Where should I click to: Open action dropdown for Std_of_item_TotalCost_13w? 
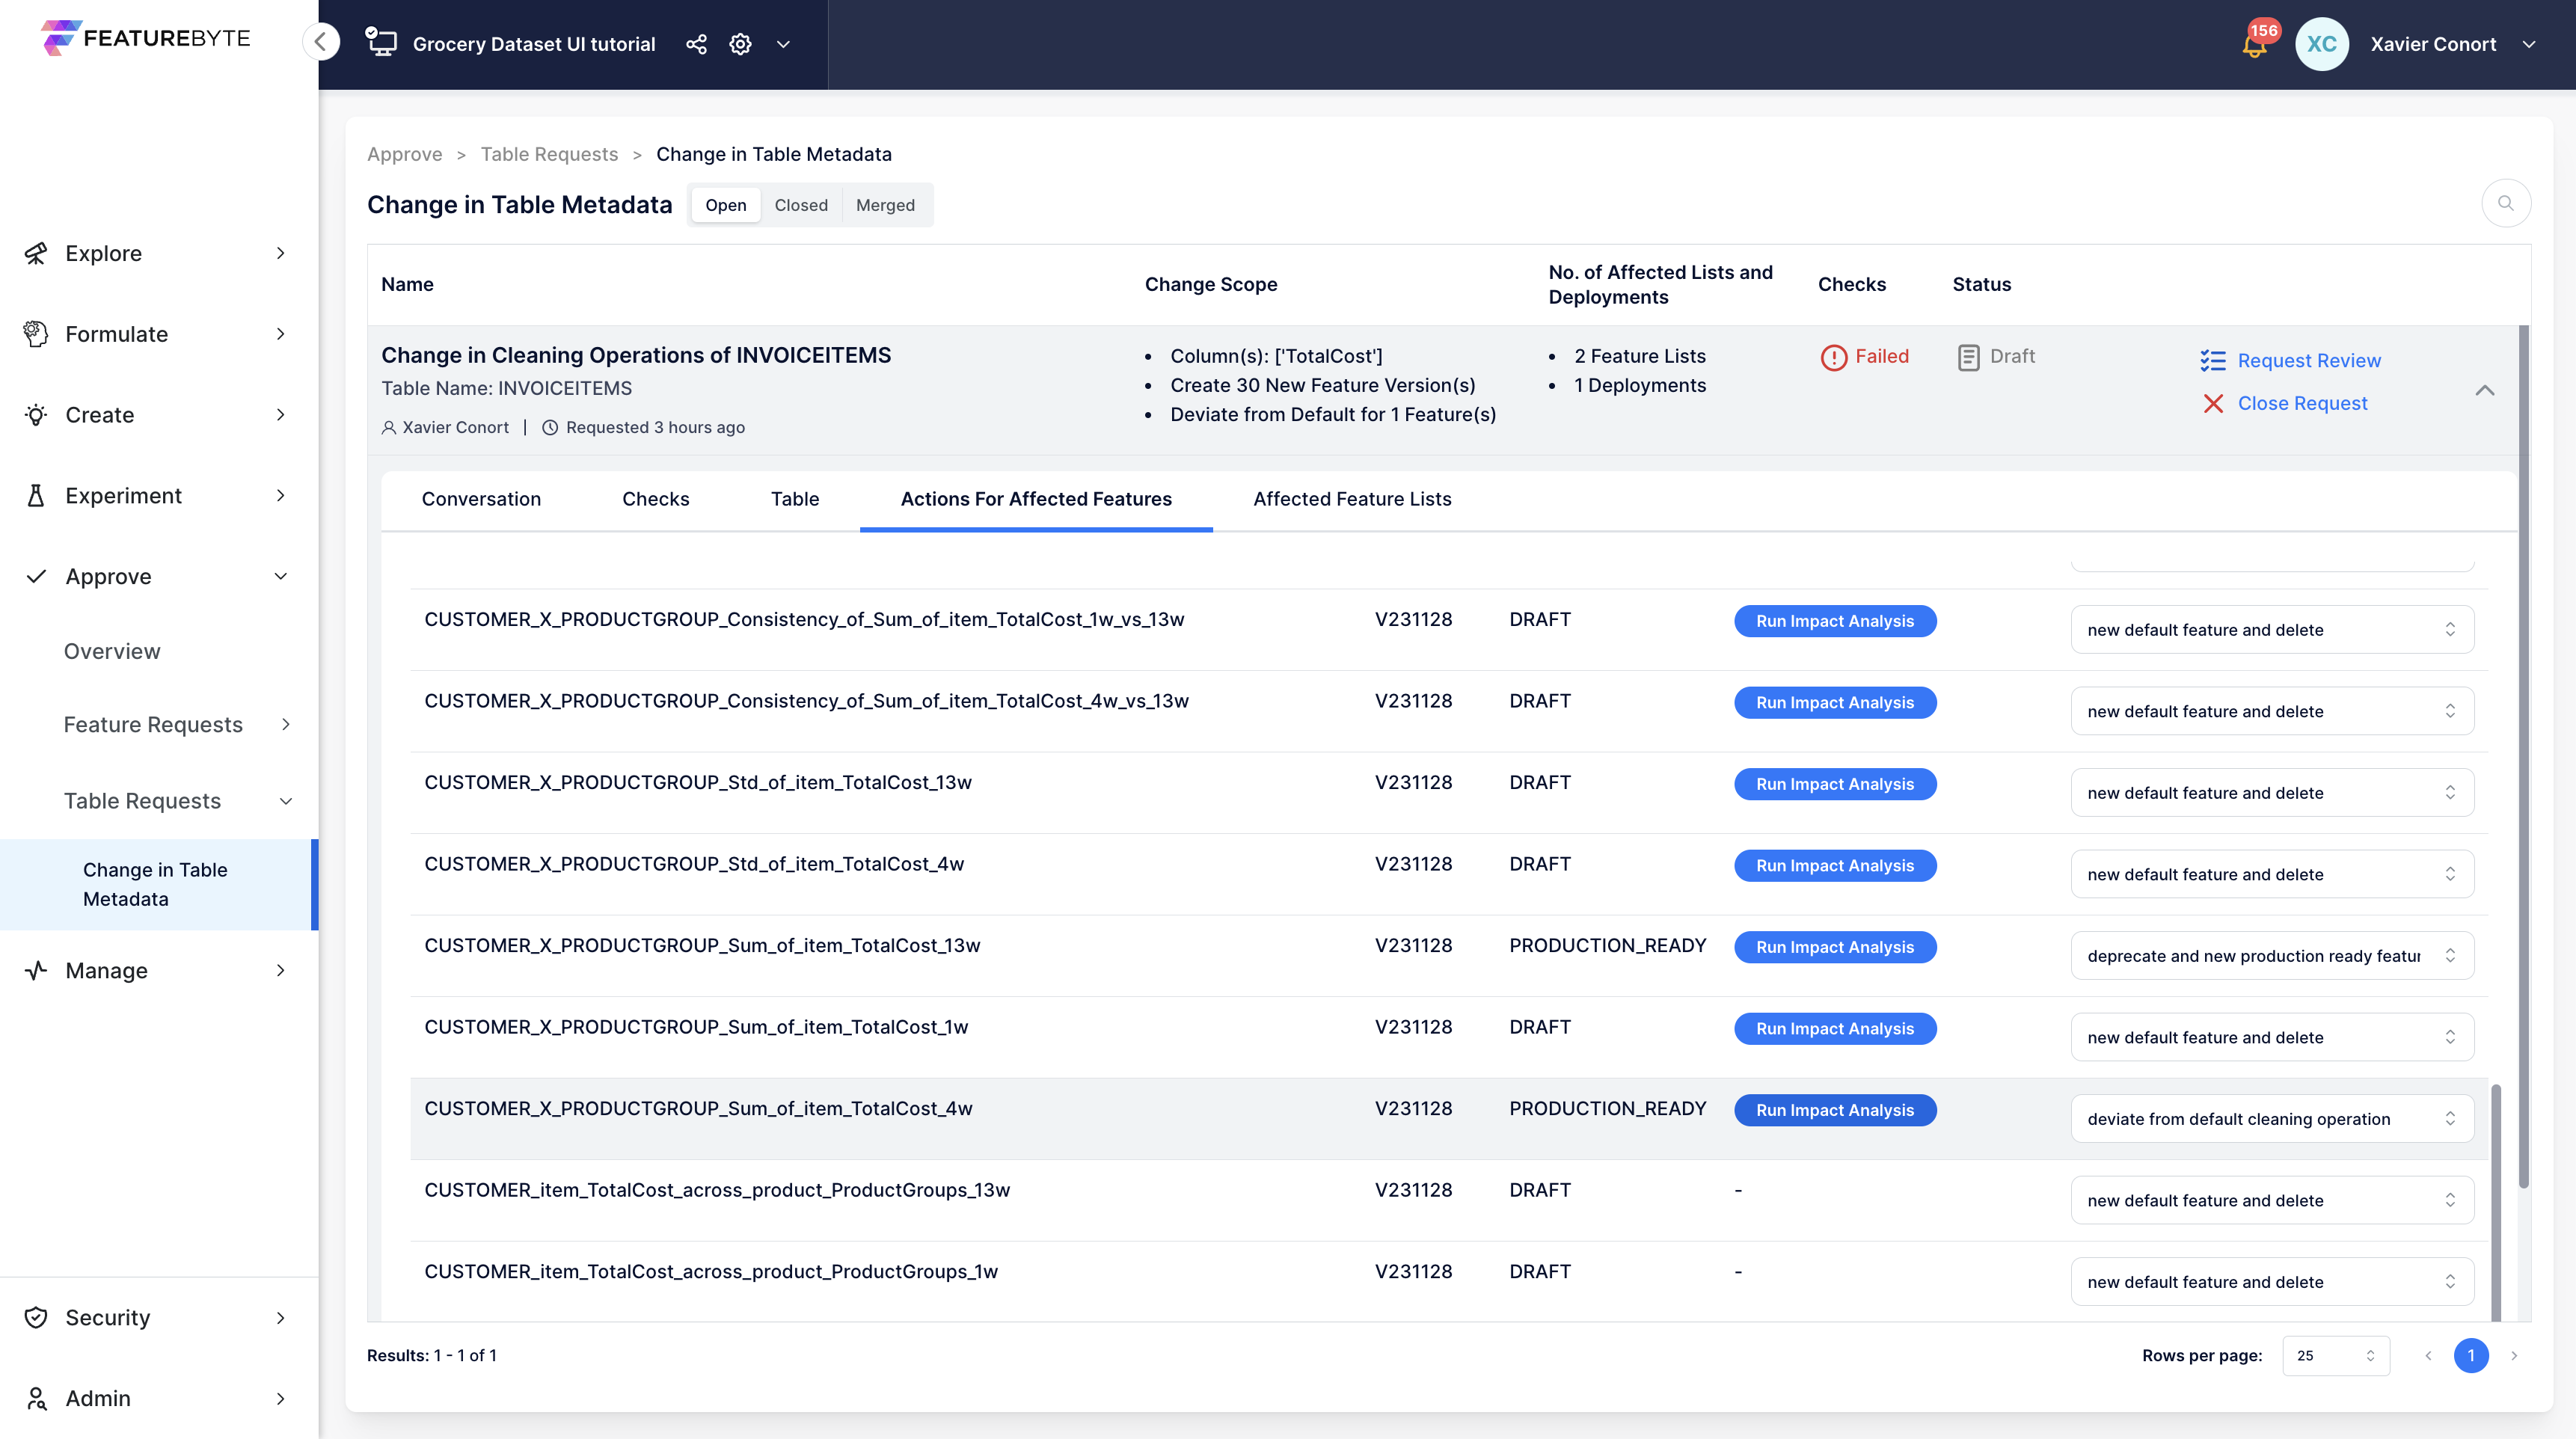(2272, 792)
